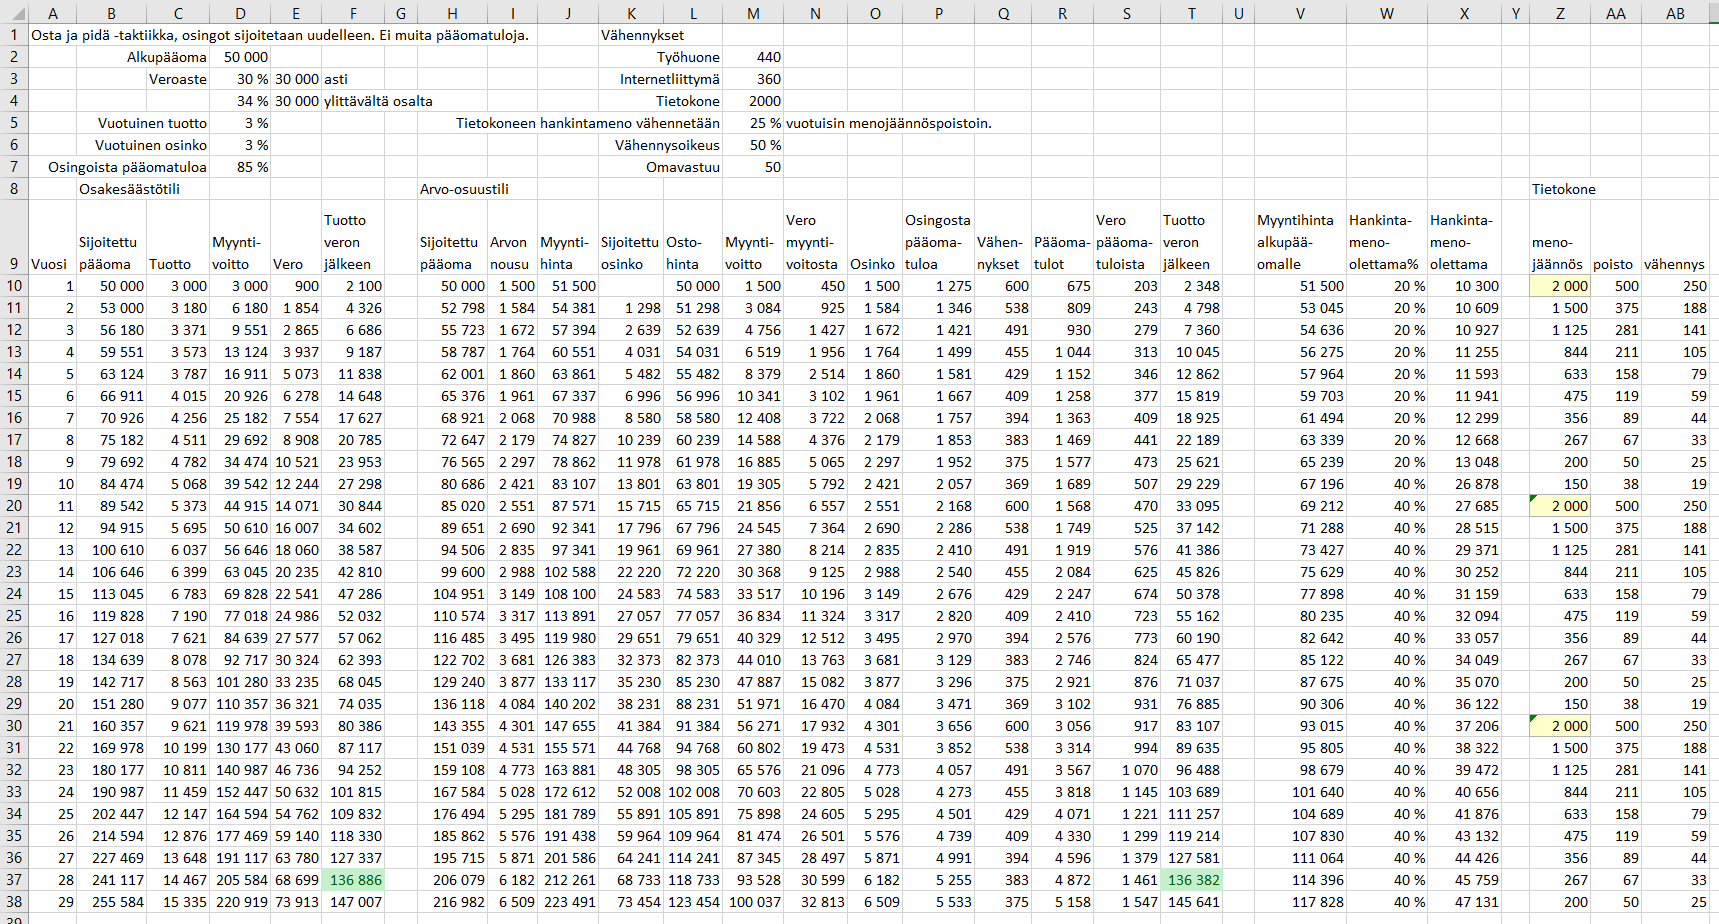This screenshot has width=1719, height=924.
Task: Click the Alkupääoma value 50 000 cell
Action: coord(240,57)
